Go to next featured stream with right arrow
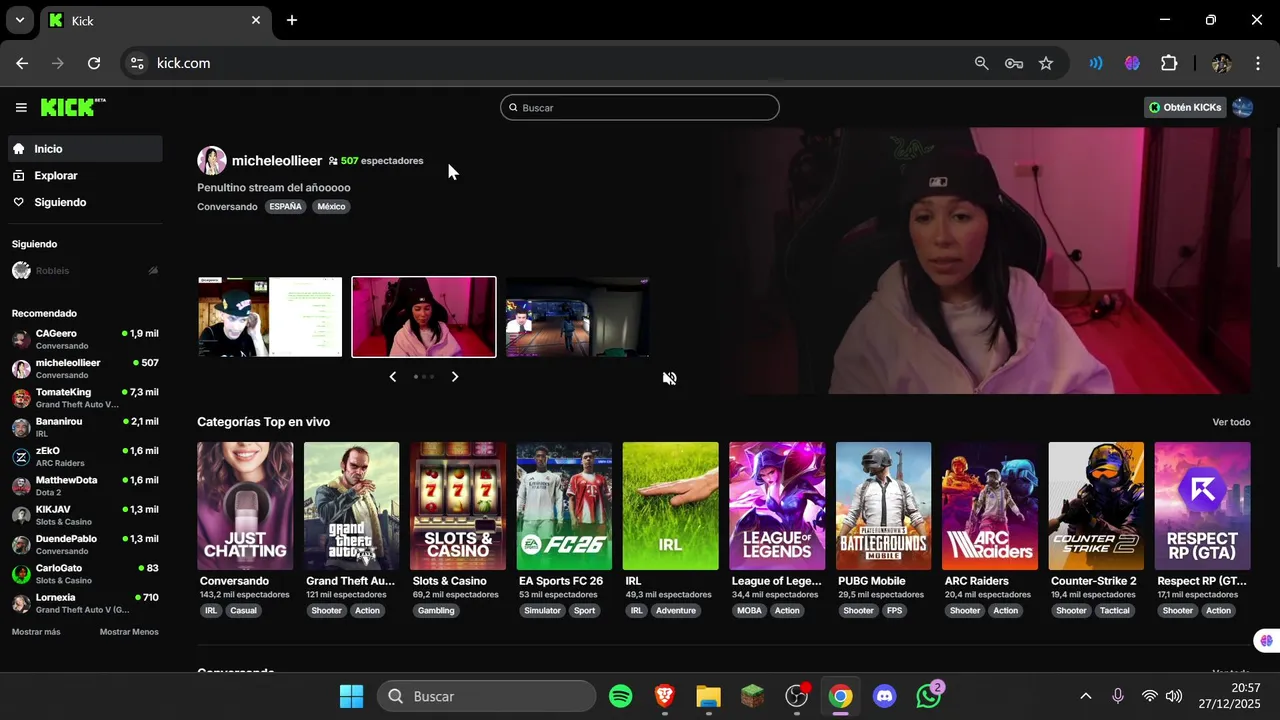 click(x=455, y=377)
